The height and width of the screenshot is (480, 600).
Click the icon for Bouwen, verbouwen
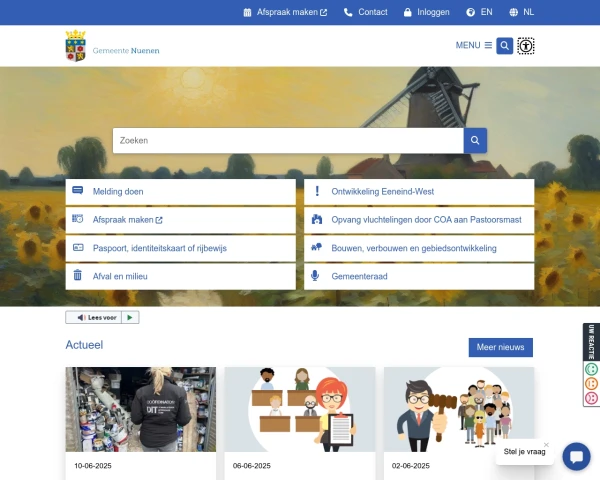point(316,247)
